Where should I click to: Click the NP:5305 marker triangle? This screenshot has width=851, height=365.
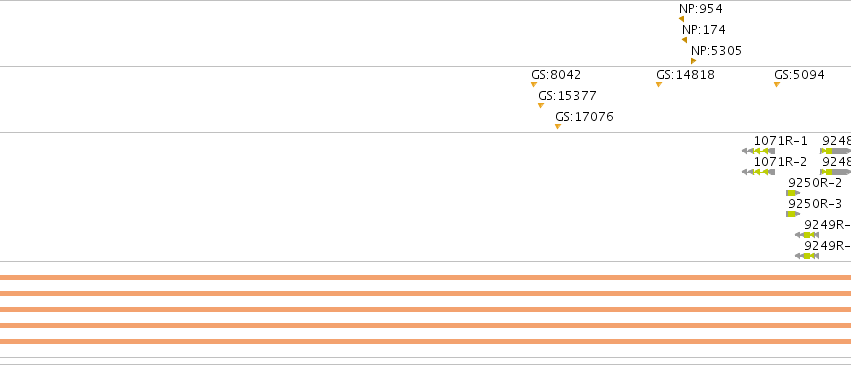(x=693, y=61)
